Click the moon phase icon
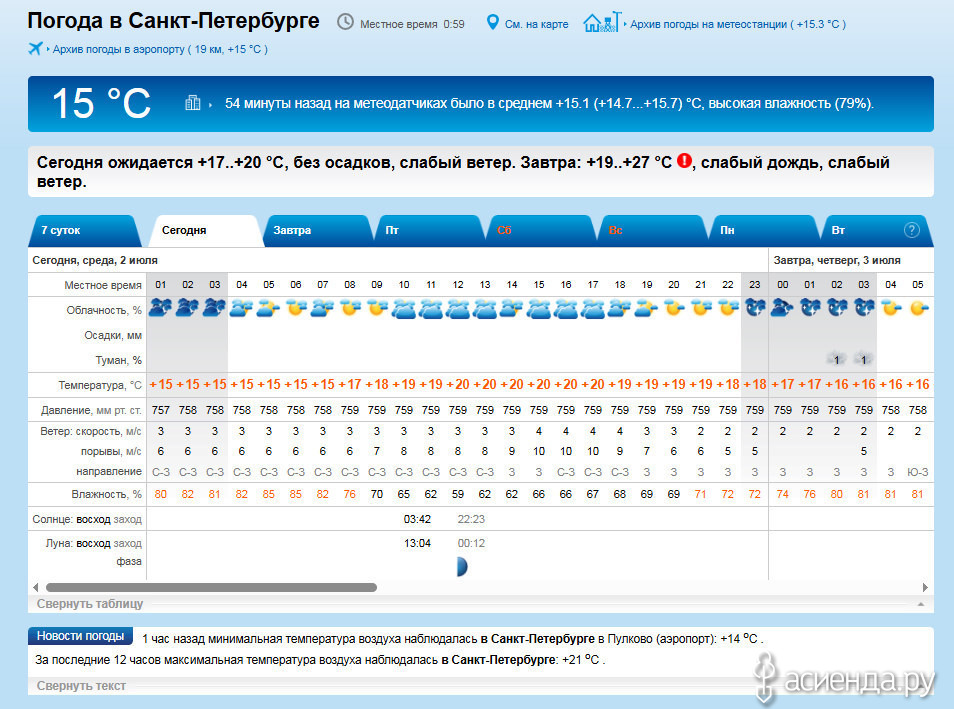 [x=462, y=567]
